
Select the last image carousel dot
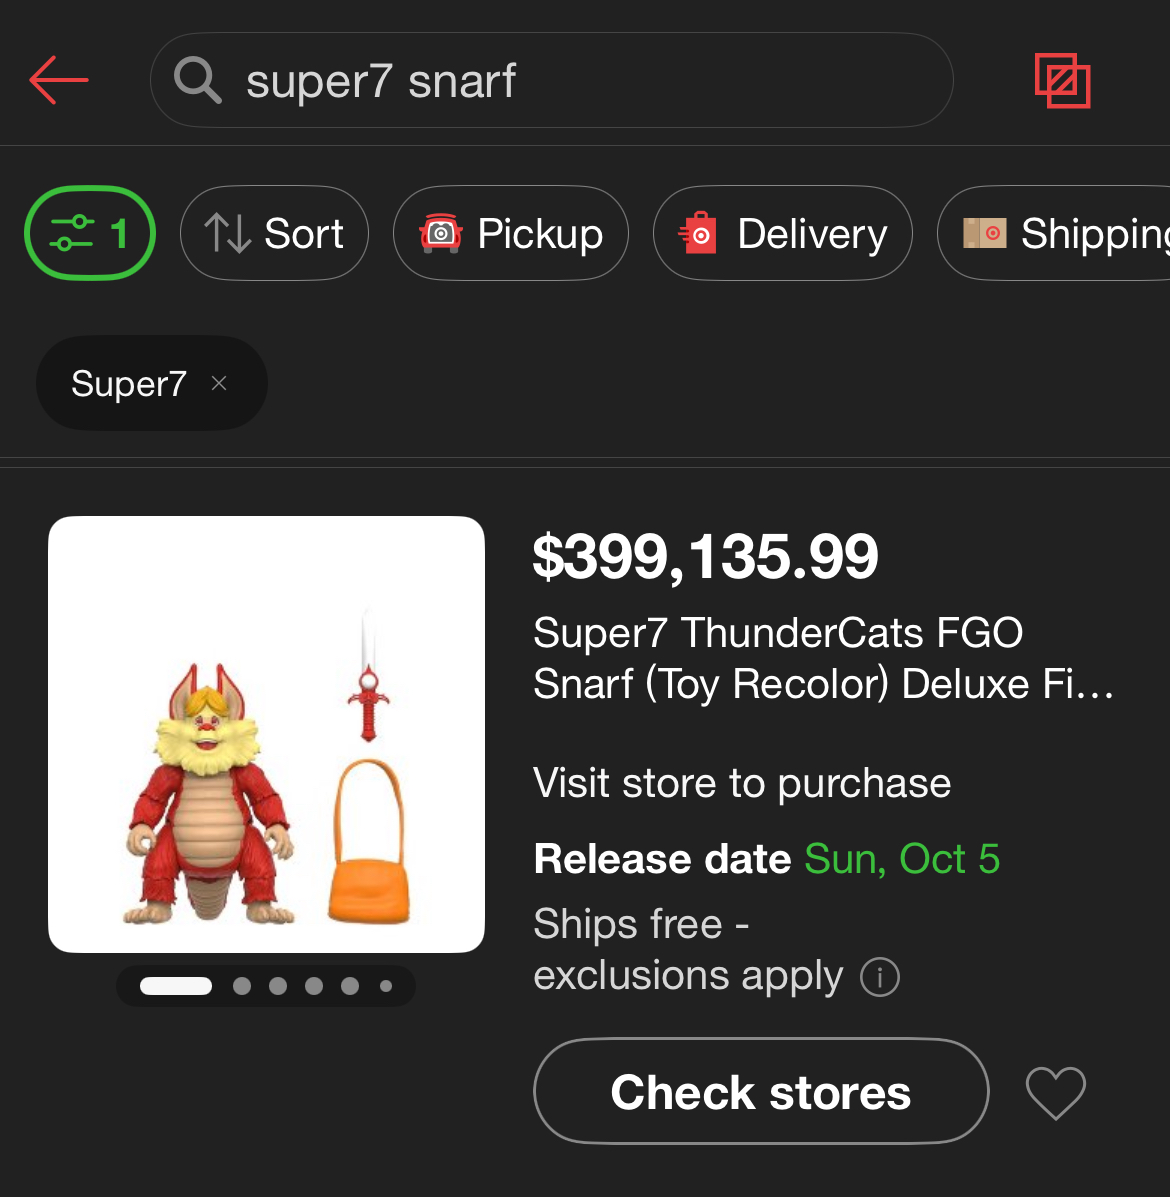click(x=386, y=986)
